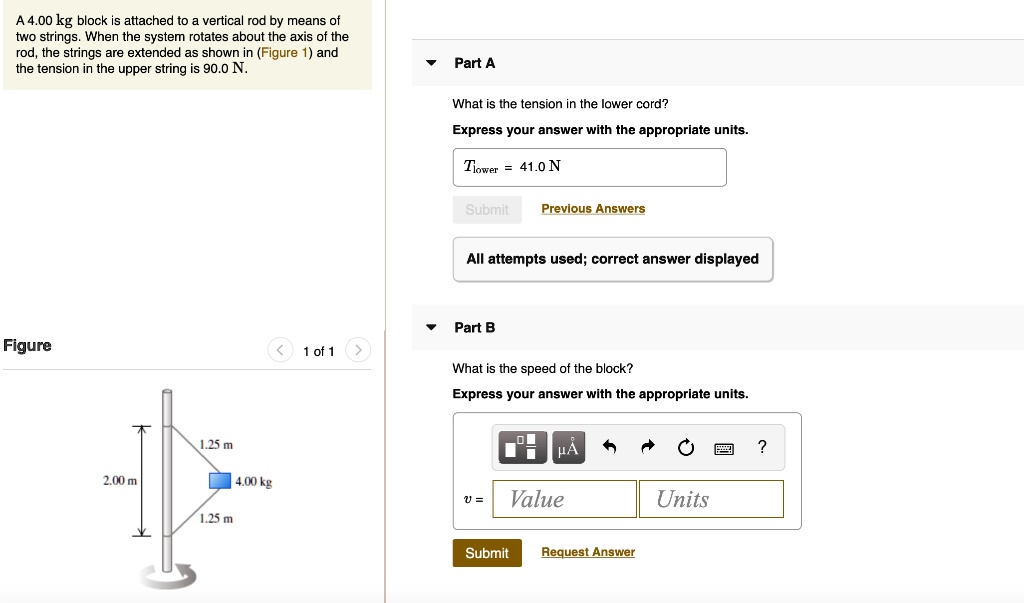Collapse the Part A section triangle
Screen dimensions: 1024x603
431,63
